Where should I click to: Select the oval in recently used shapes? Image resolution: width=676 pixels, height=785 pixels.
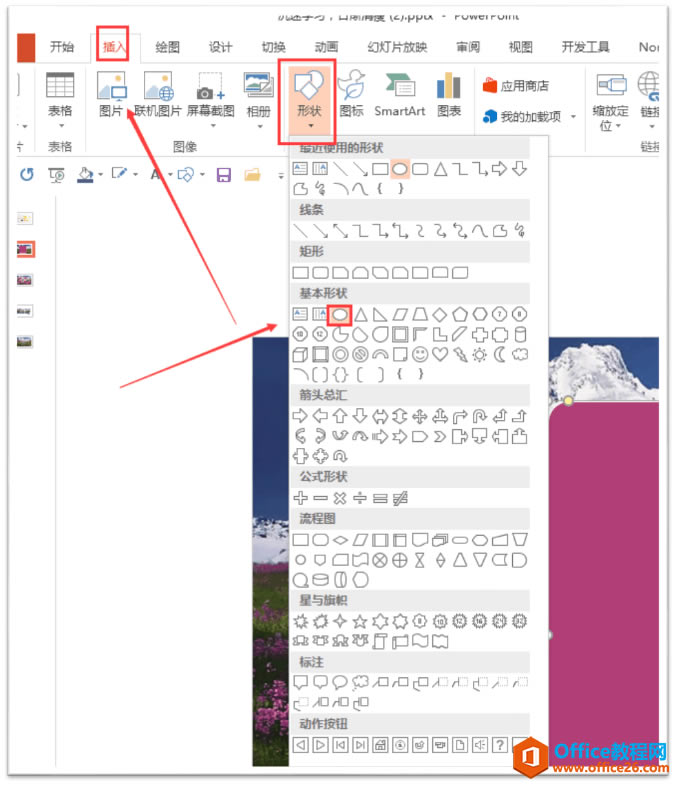click(x=400, y=169)
